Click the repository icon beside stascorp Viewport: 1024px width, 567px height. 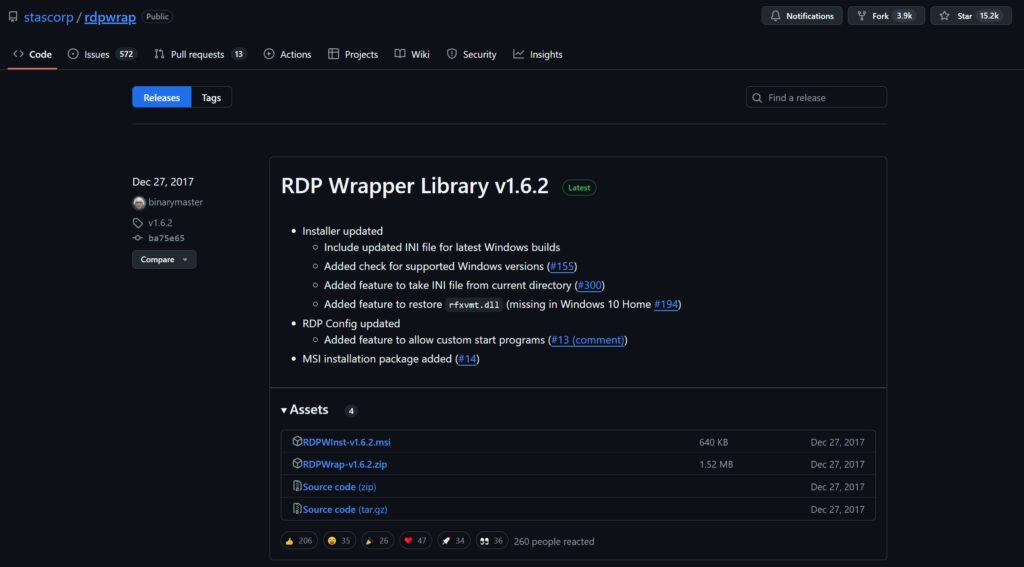(x=13, y=16)
